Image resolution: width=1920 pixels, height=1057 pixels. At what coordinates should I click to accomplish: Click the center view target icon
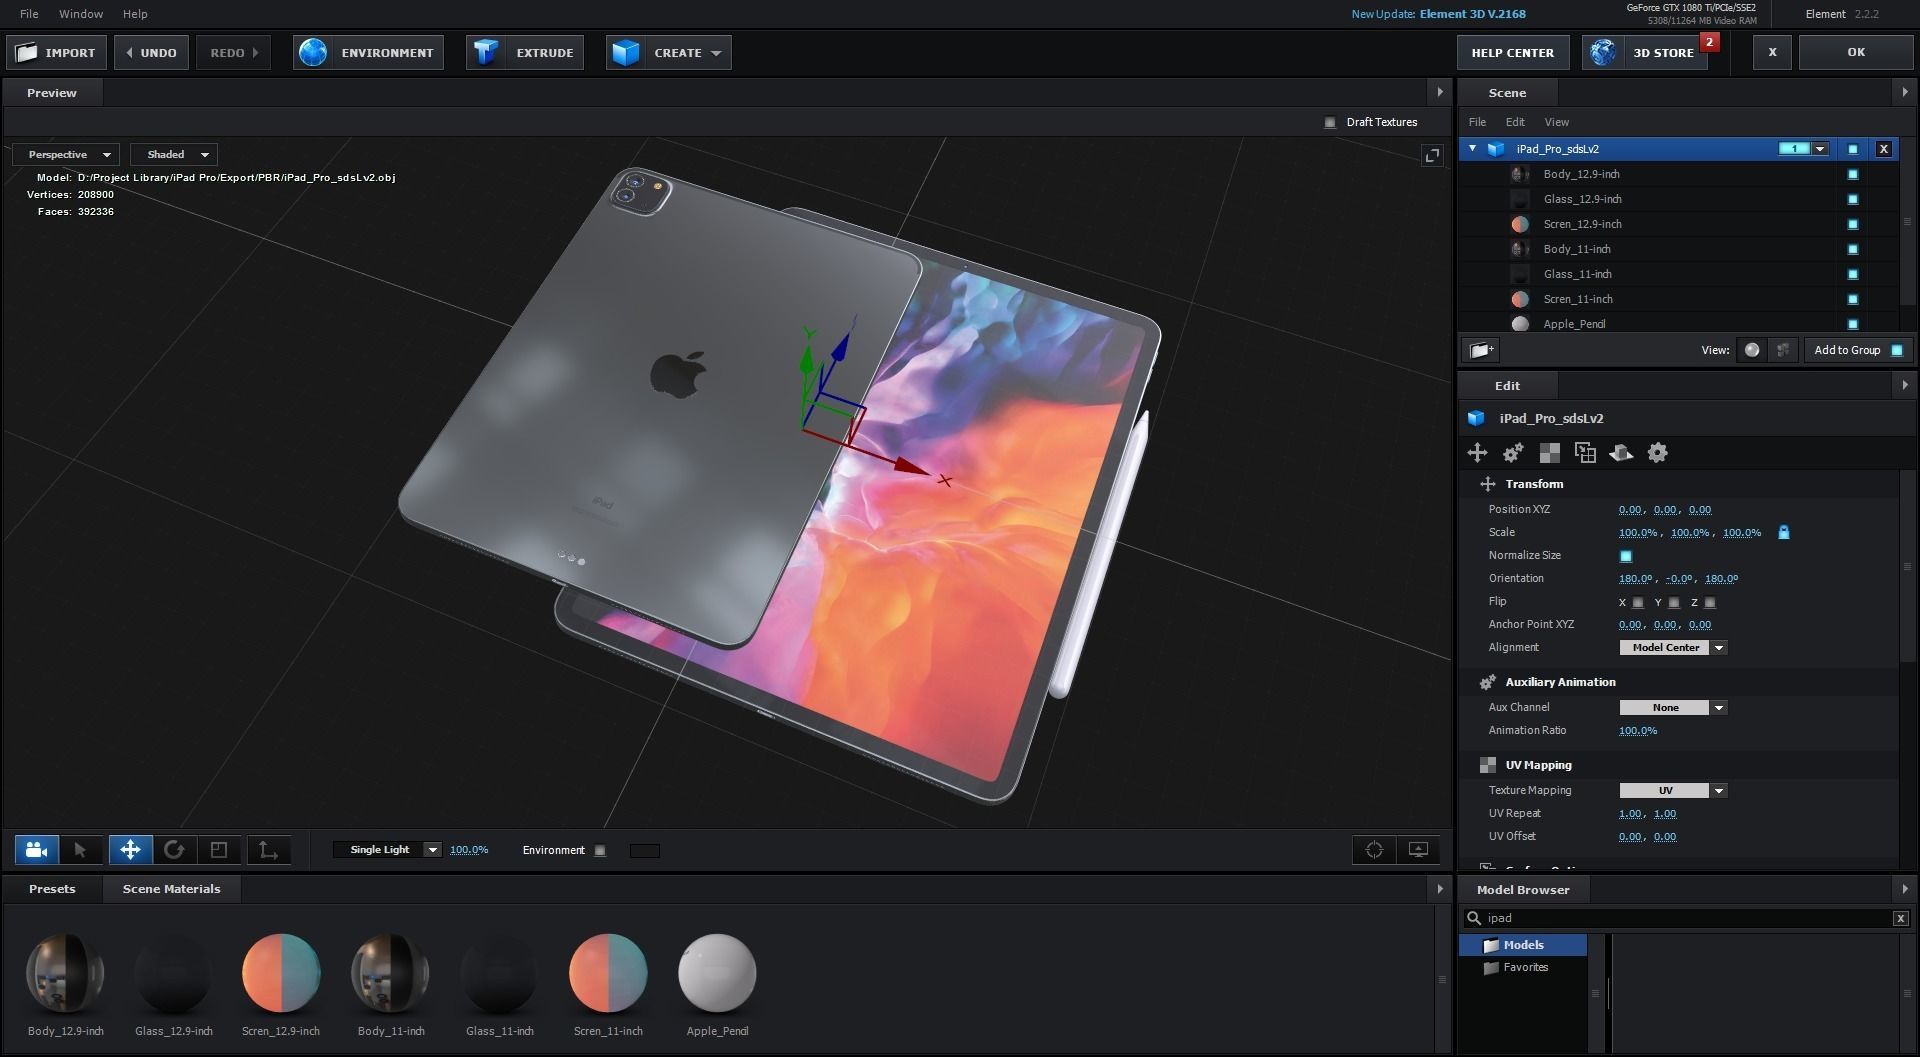tap(1374, 850)
